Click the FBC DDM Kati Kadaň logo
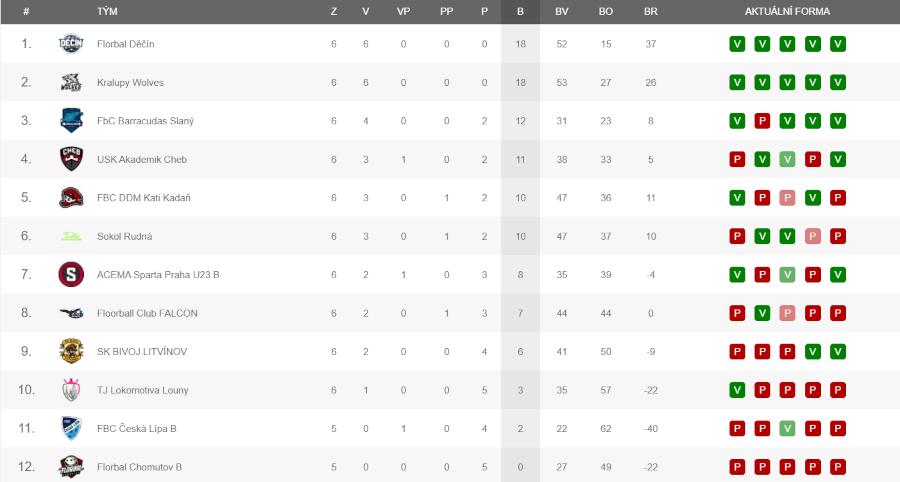The height and width of the screenshot is (482, 900). pos(71,197)
